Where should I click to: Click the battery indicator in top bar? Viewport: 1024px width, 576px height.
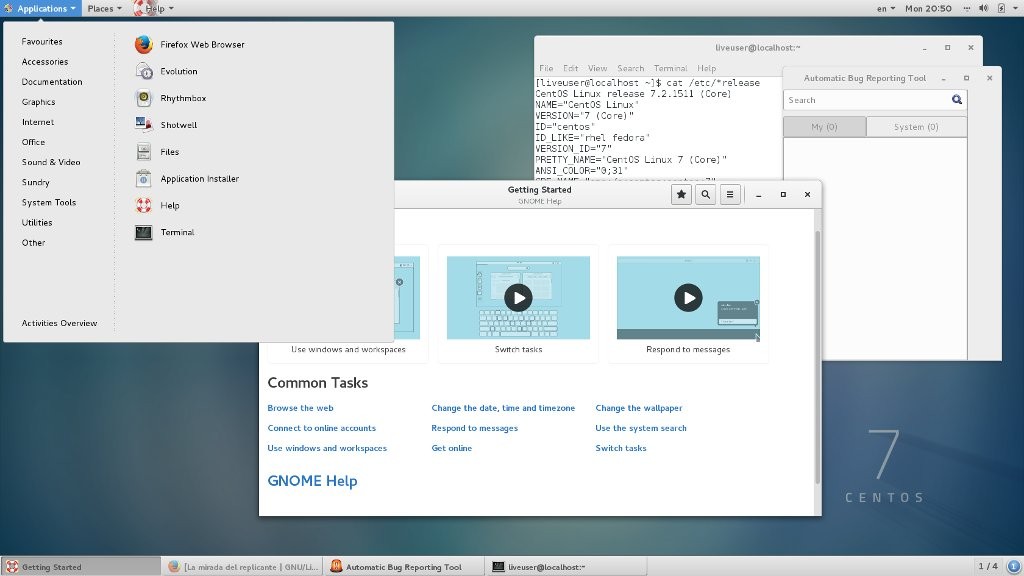click(x=1001, y=8)
